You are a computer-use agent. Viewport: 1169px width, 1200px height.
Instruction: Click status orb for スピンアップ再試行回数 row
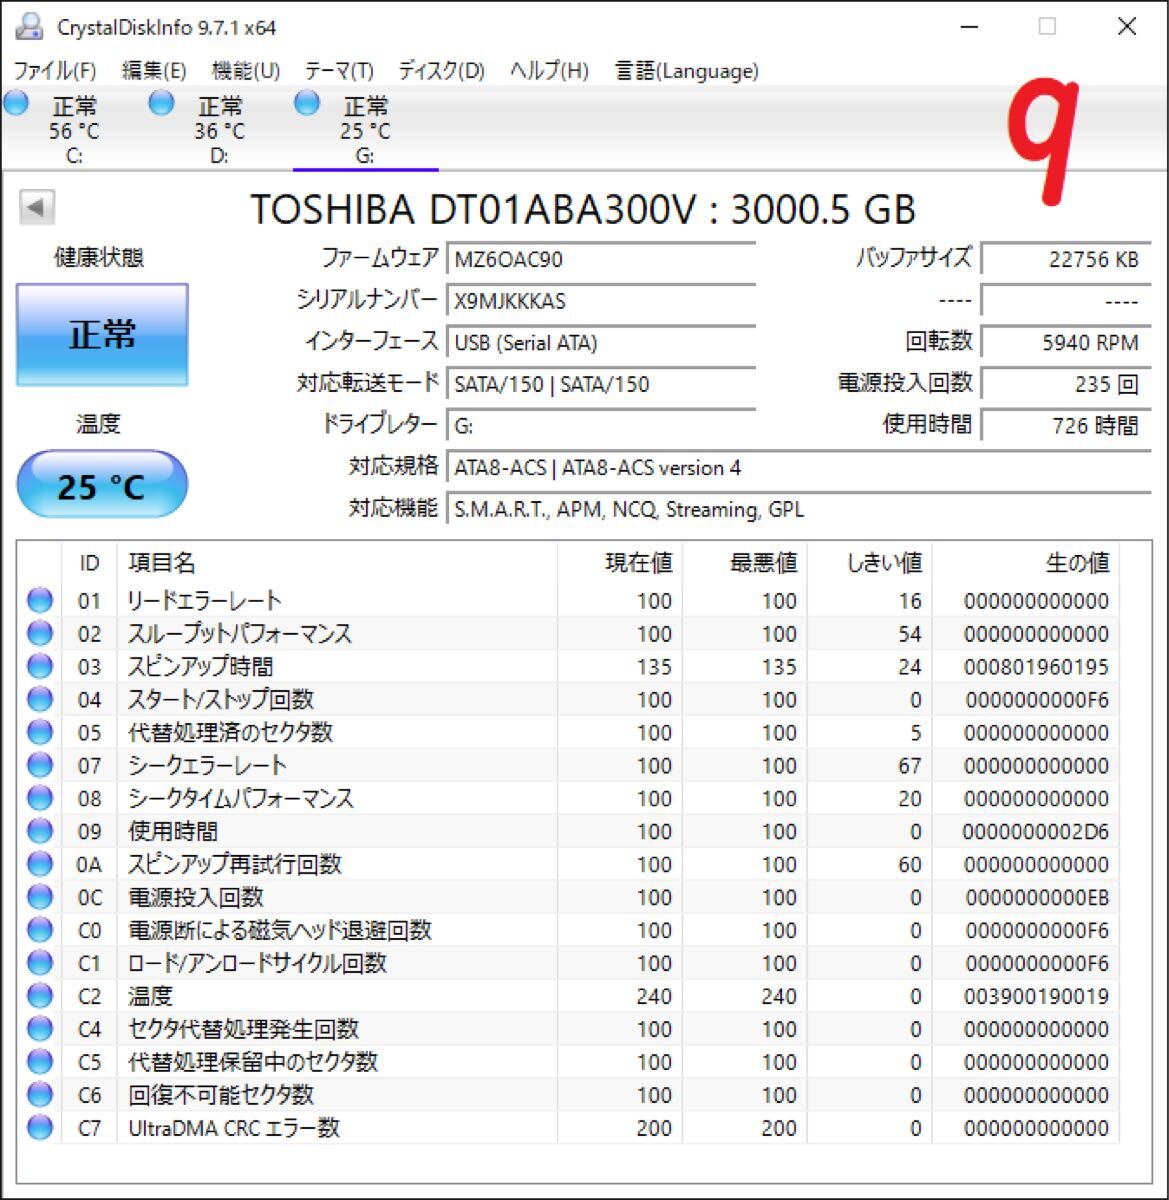[x=40, y=865]
